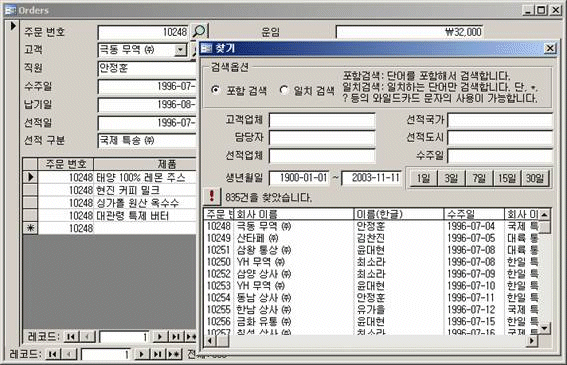The width and height of the screenshot is (567, 365).
Task: Click the 7일 date range button
Action: pos(479,178)
